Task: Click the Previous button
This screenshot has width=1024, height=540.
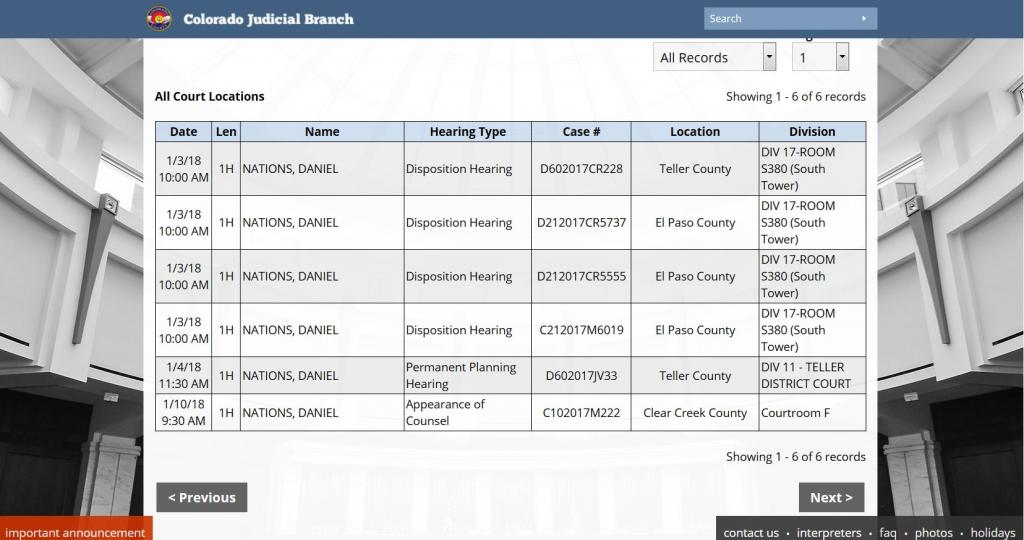Action: pos(201,497)
